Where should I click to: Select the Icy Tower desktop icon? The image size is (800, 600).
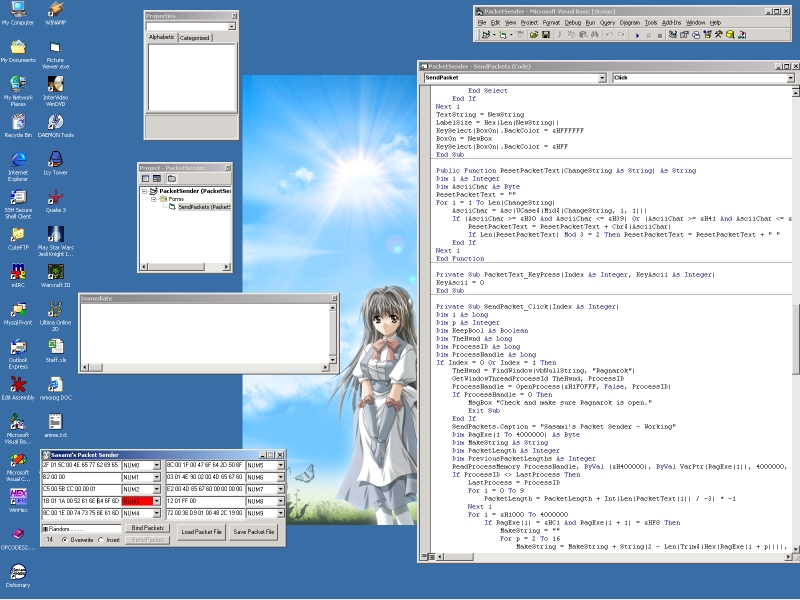coord(56,163)
